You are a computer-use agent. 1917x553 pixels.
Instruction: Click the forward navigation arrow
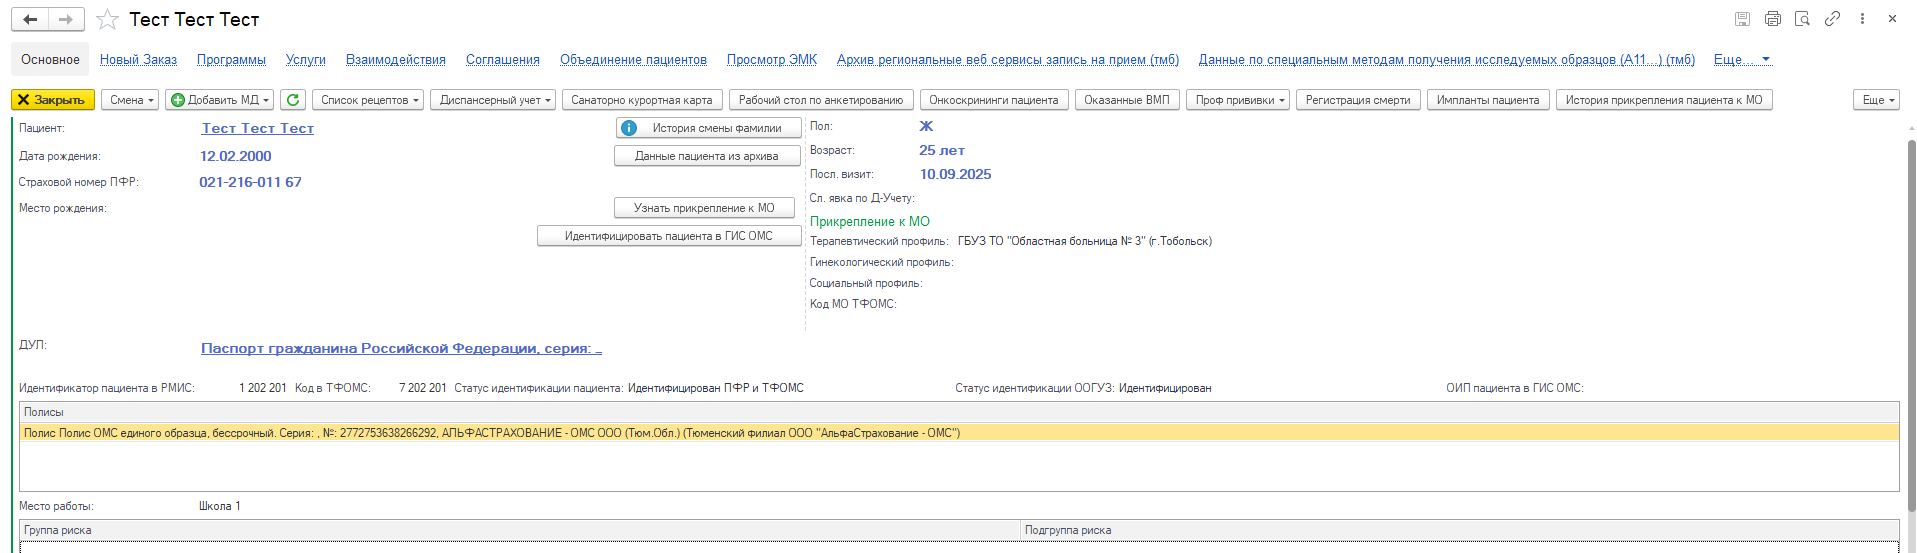pos(66,19)
